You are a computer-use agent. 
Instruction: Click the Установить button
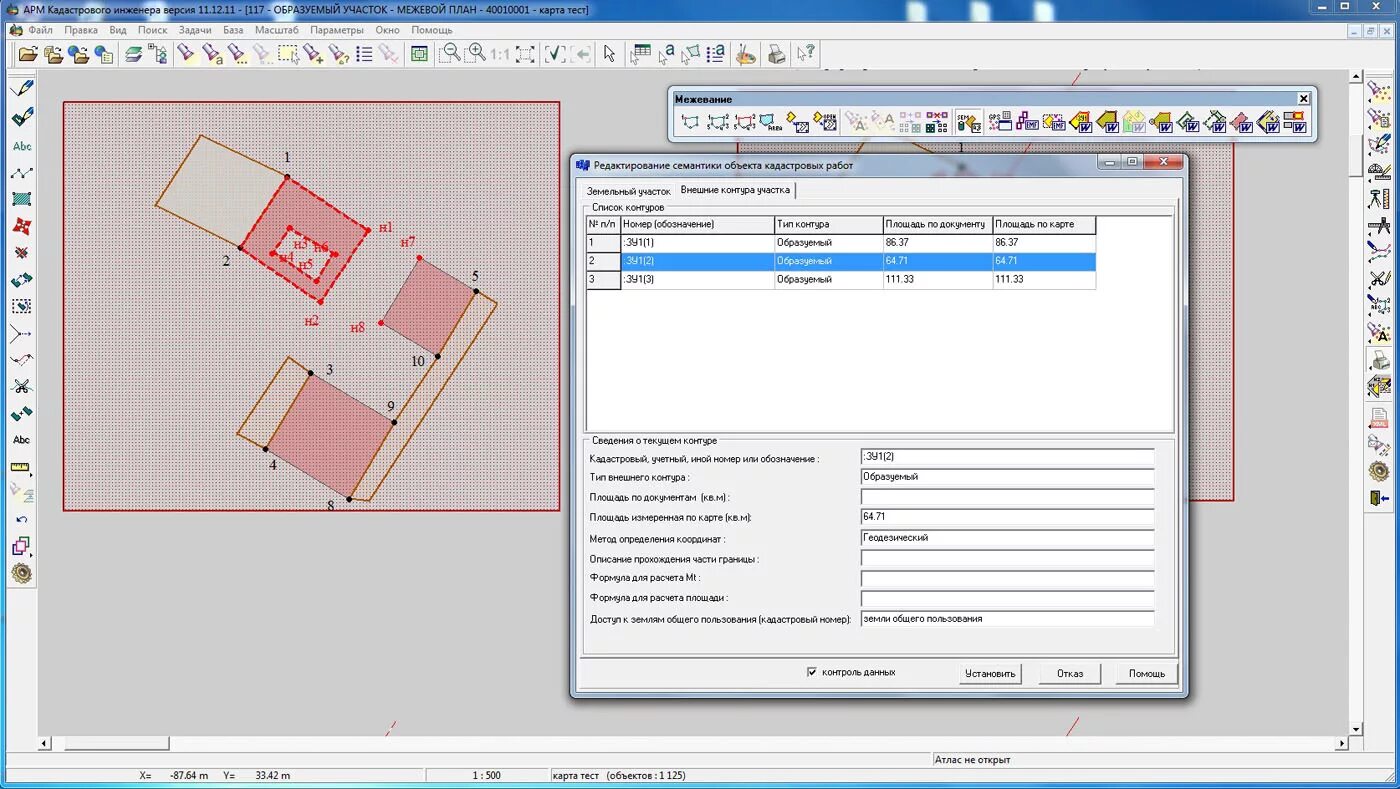990,674
